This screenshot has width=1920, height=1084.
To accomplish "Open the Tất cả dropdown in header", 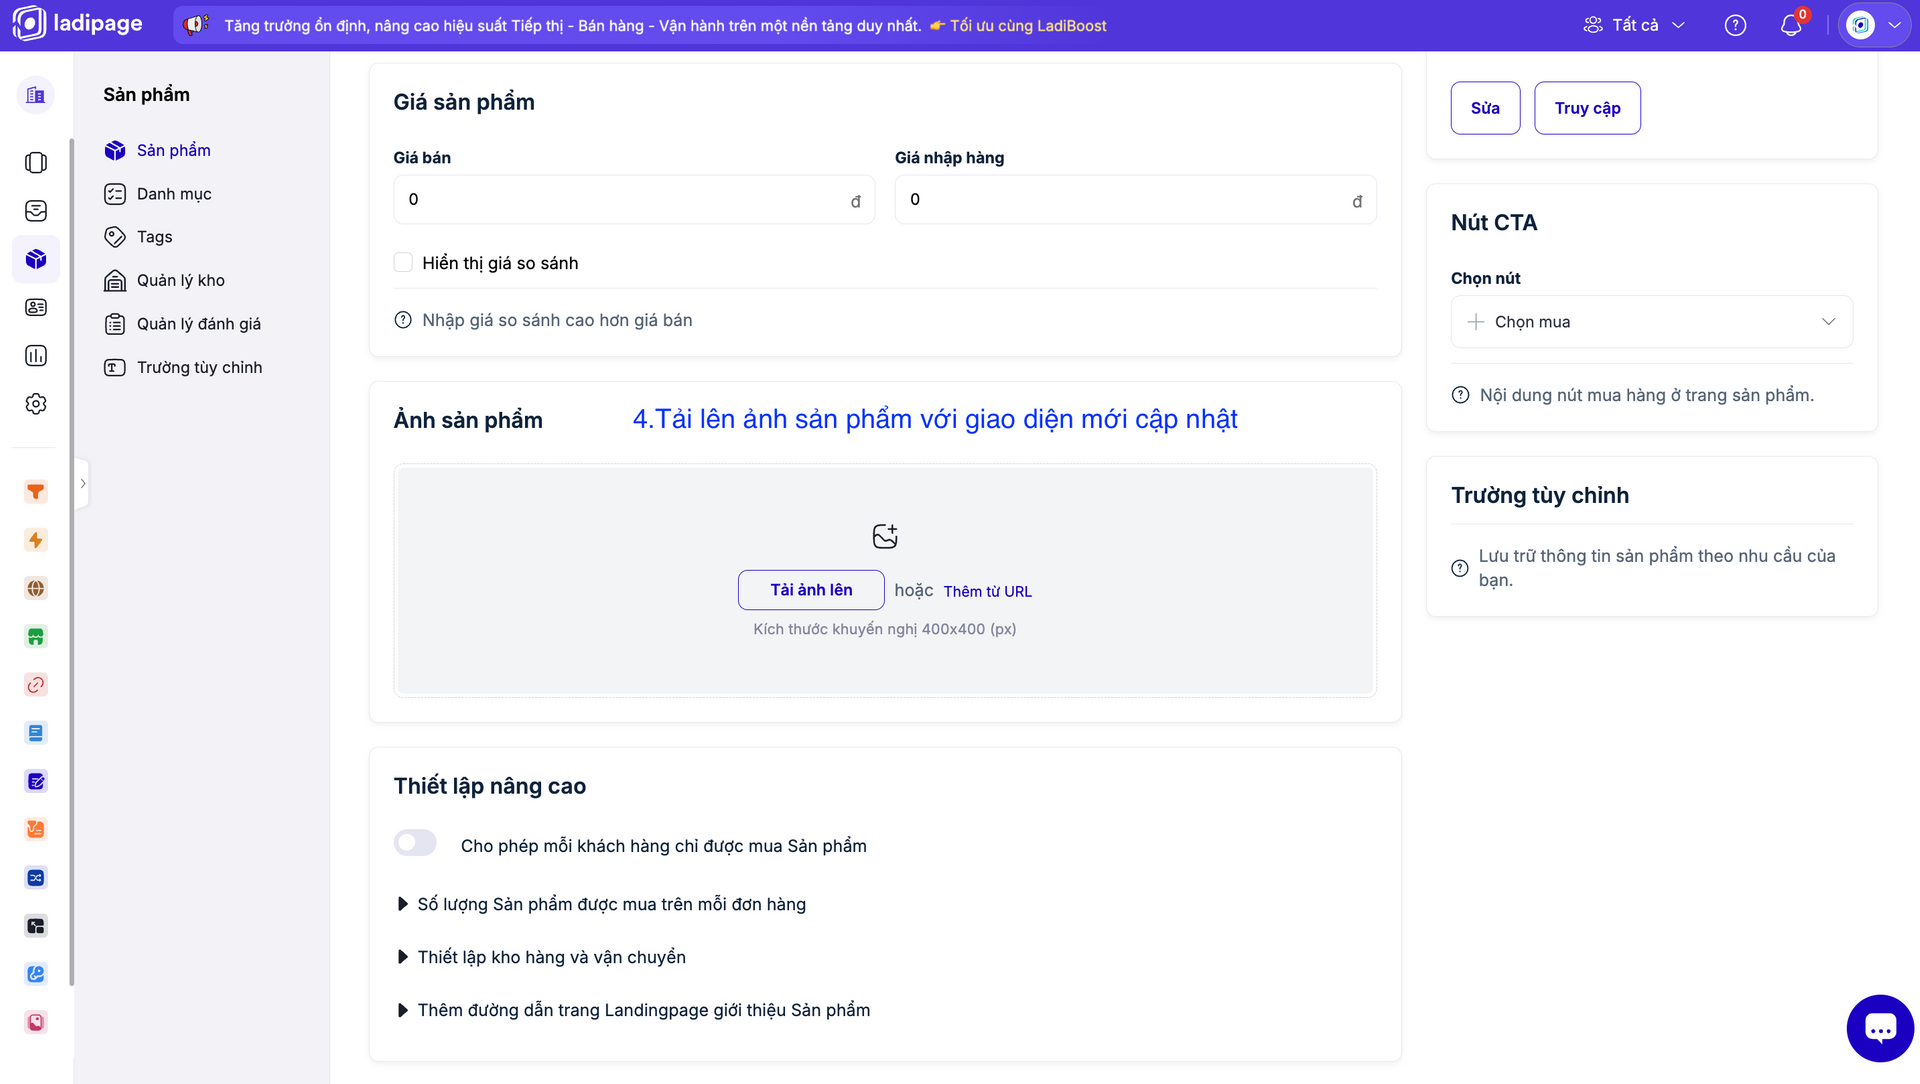I will (1635, 26).
